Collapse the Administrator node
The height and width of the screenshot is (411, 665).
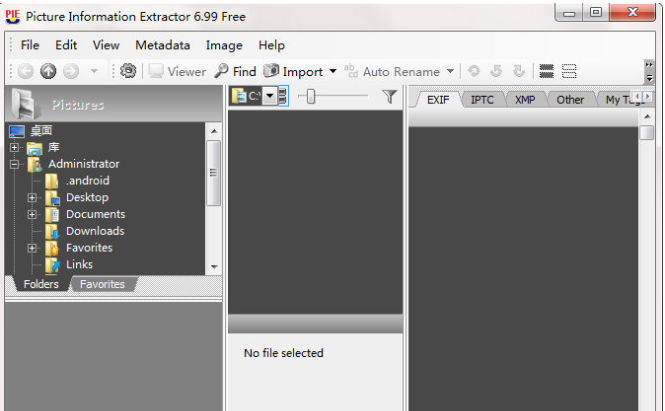click(14, 164)
